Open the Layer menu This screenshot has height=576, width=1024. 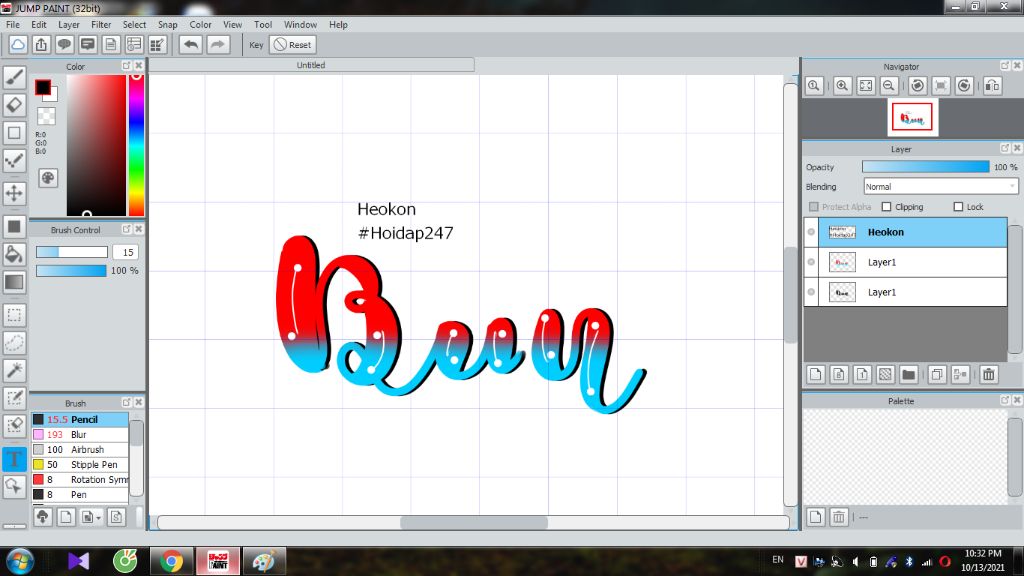pos(69,24)
